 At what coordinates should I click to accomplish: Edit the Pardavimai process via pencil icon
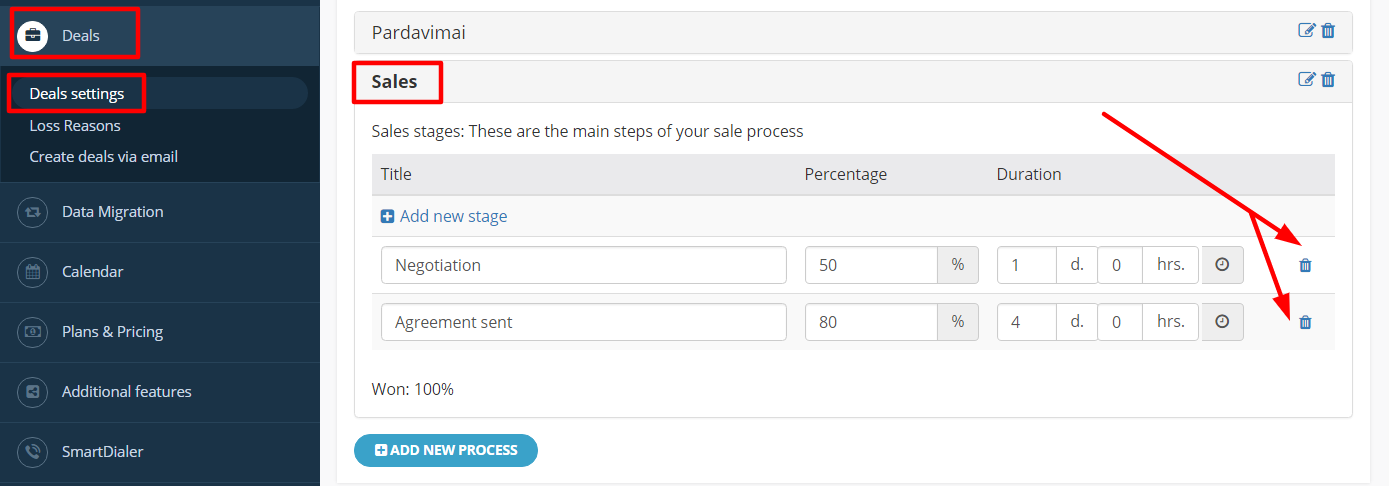(1306, 30)
